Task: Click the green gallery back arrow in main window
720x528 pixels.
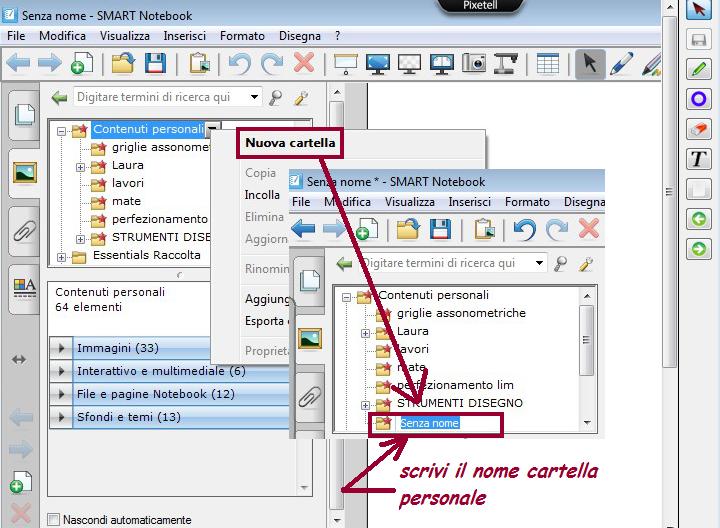Action: (x=60, y=97)
